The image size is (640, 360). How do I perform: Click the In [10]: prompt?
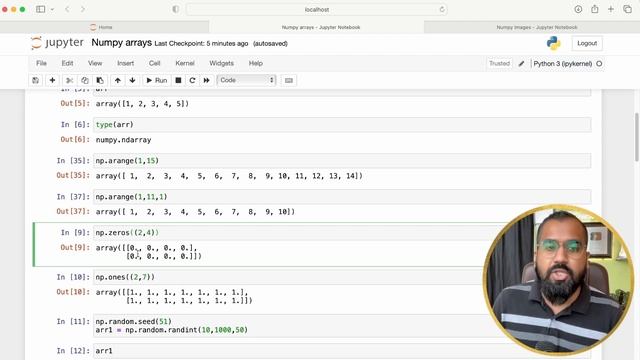(73, 277)
